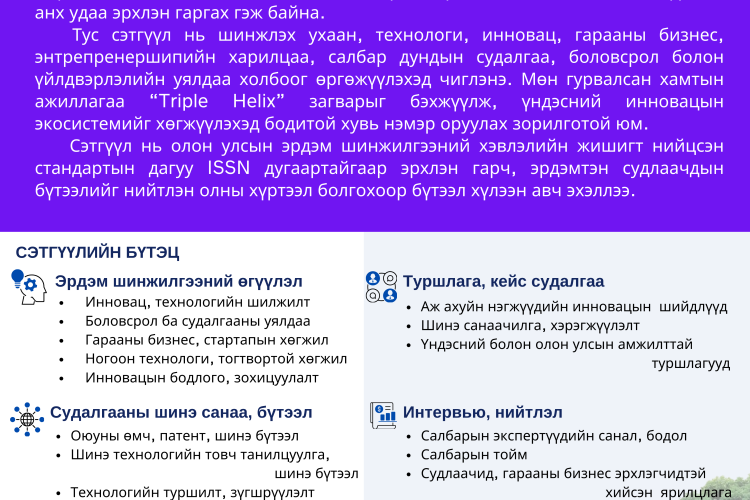Click bullet Шинэ санаачилга, хэрэгжүүлэлт
The image size is (750, 500).
[x=530, y=325]
